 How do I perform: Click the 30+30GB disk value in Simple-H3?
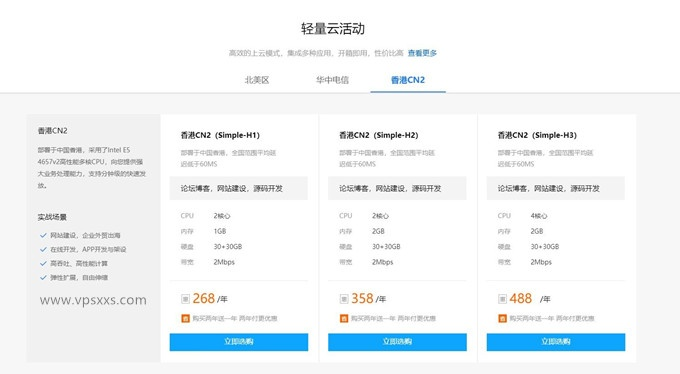pos(545,246)
